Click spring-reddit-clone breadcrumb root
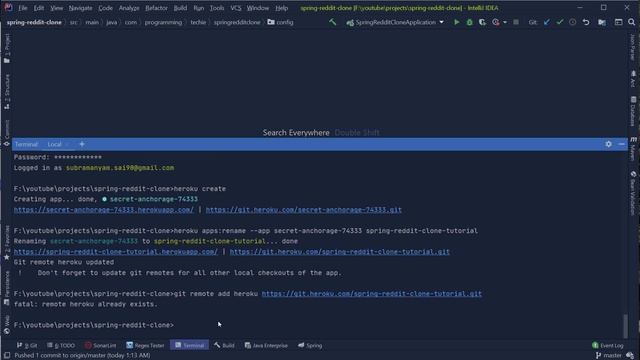This screenshot has height=360, width=640. click(x=34, y=22)
